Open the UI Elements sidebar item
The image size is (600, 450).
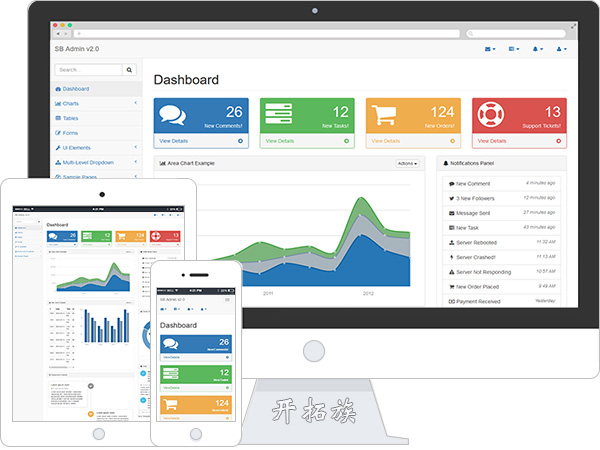96,148
